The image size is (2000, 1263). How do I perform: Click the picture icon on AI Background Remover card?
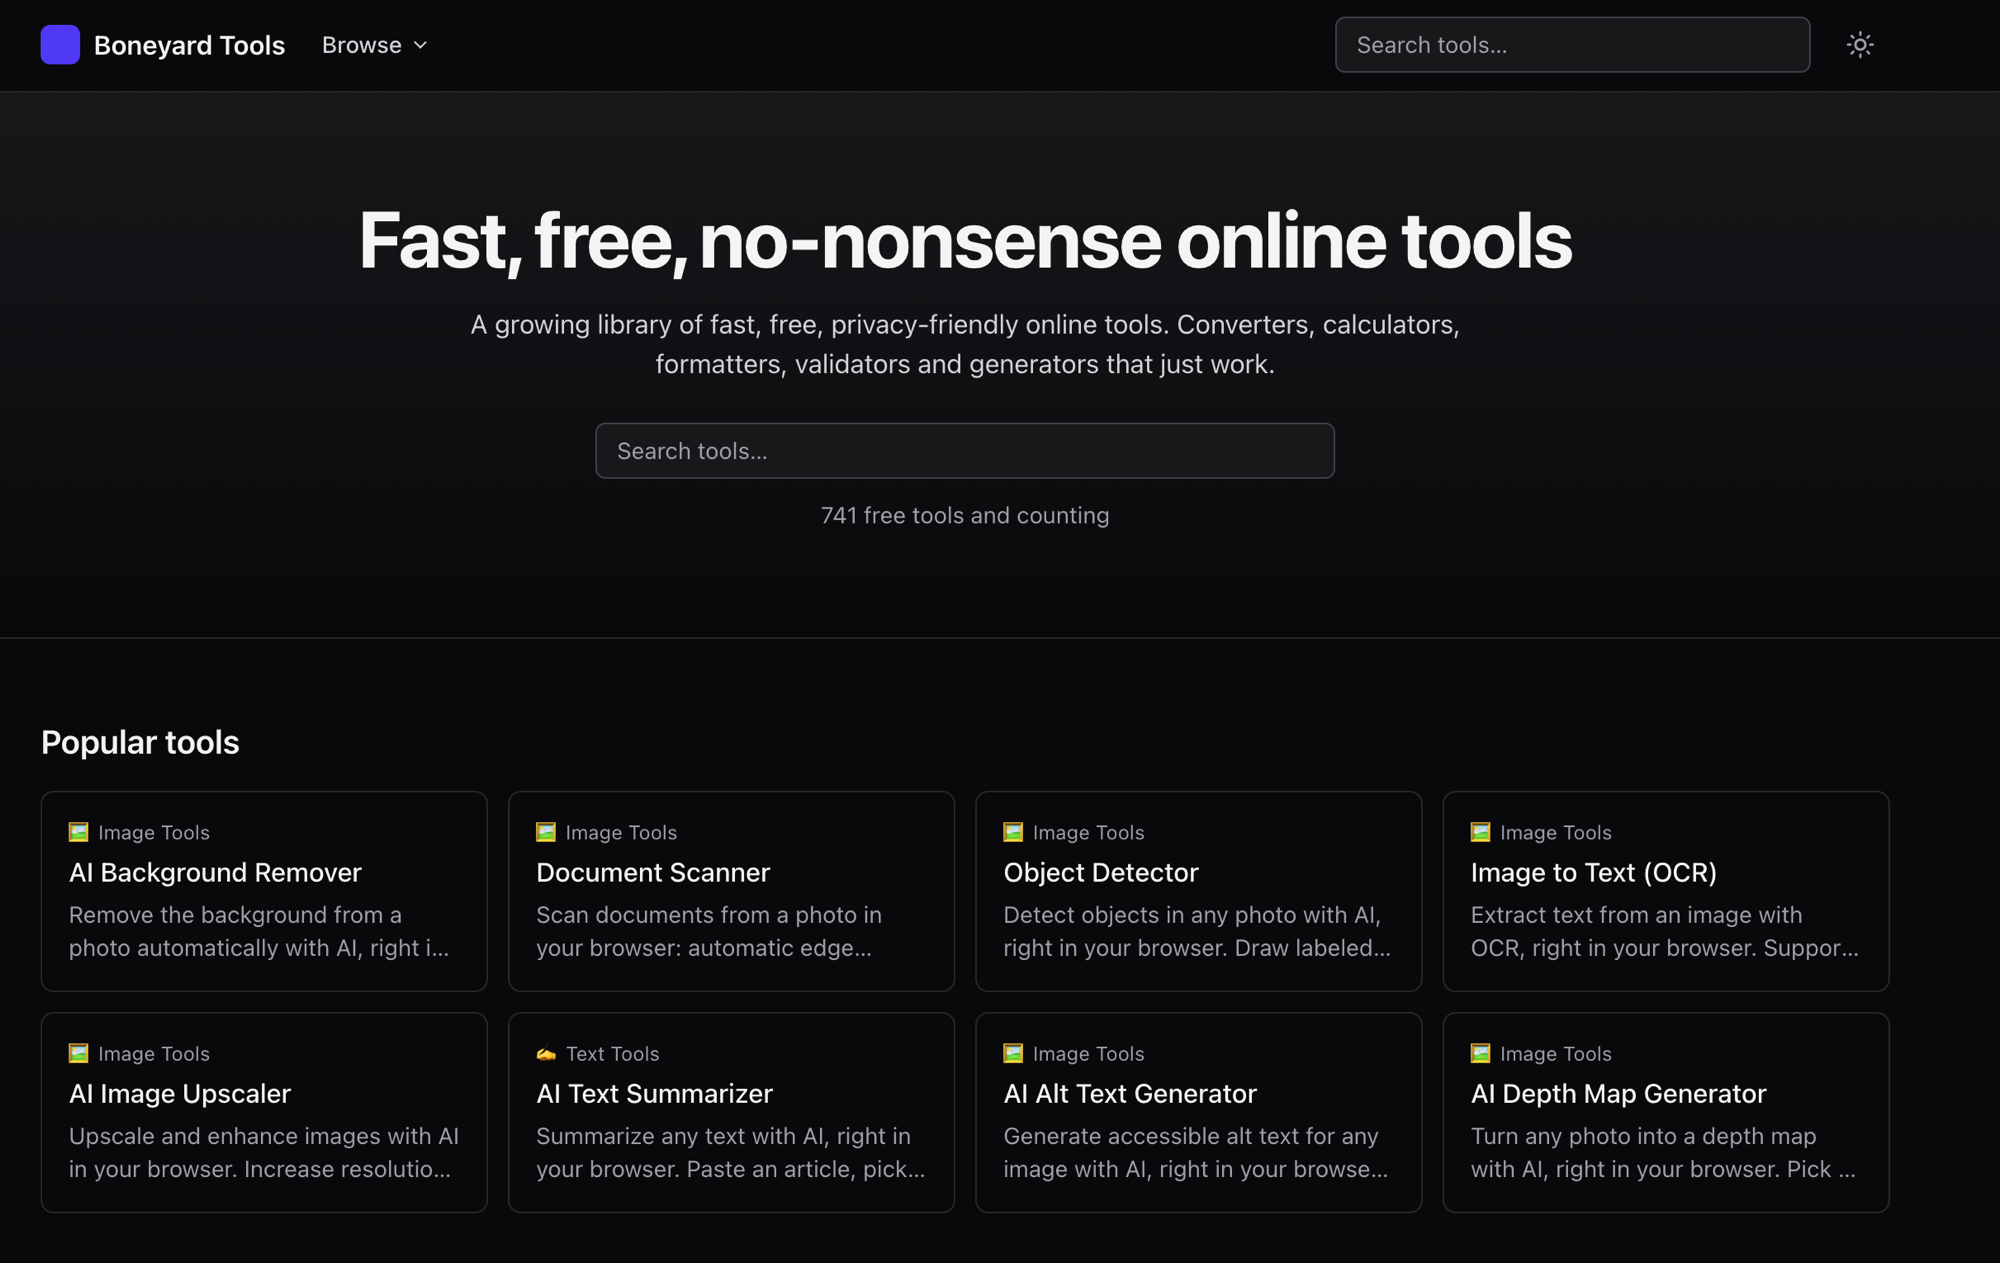(78, 832)
